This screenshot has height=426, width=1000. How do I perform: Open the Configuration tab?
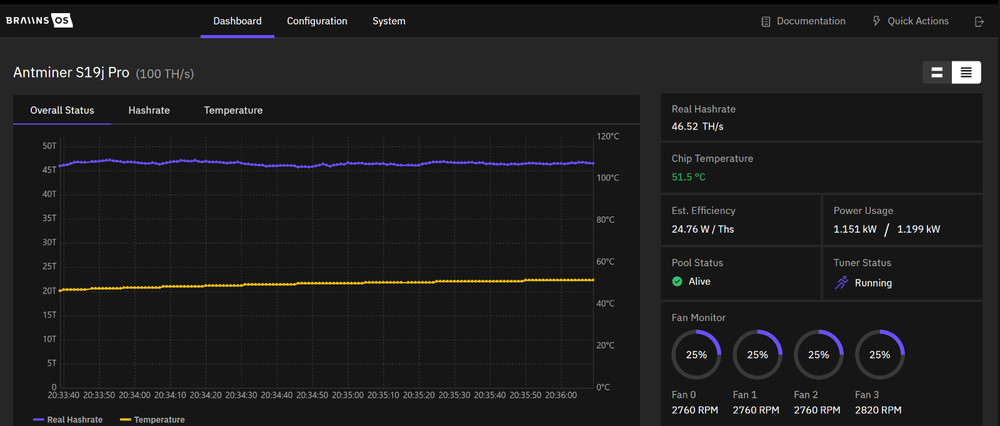click(x=317, y=21)
